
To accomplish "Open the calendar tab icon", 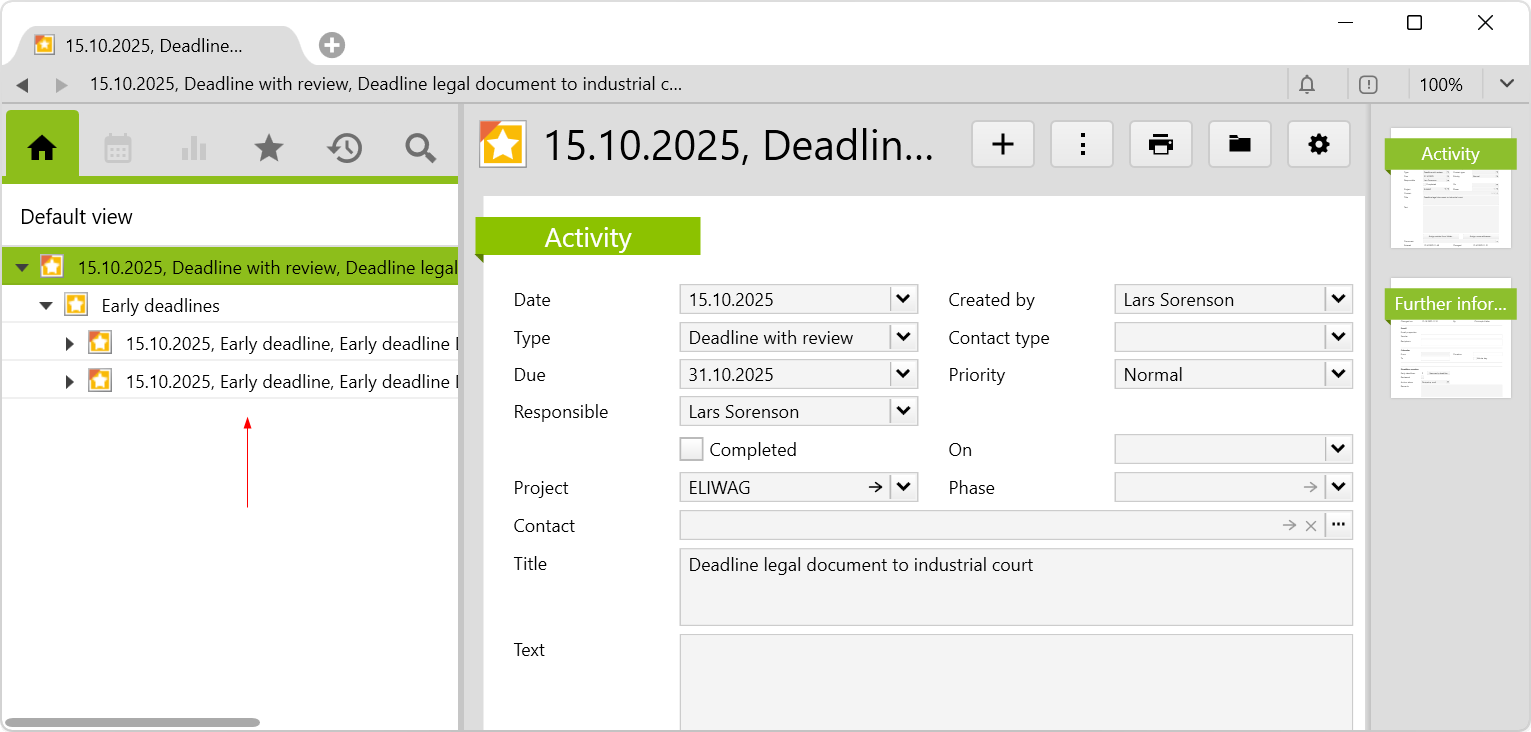I will 118,148.
